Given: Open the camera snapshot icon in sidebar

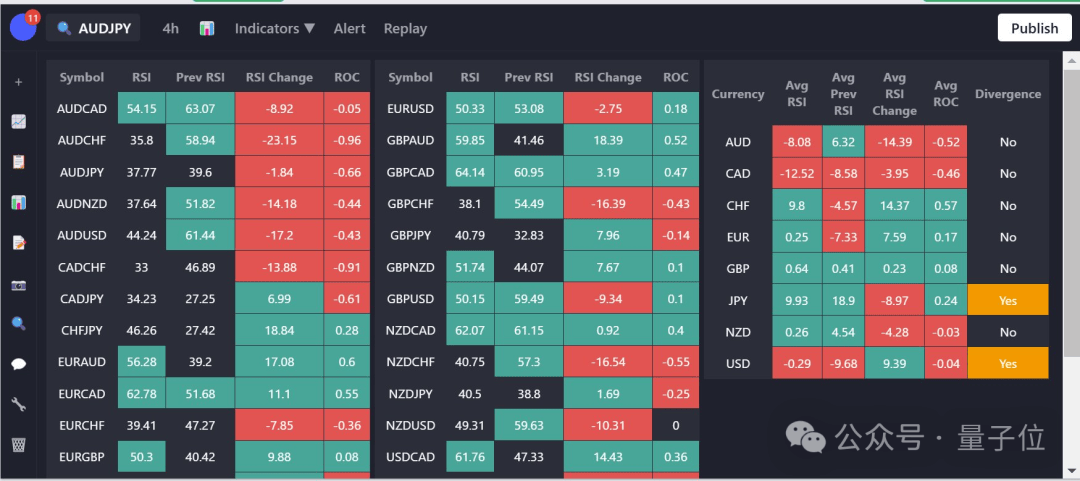Looking at the screenshot, I should 19,285.
